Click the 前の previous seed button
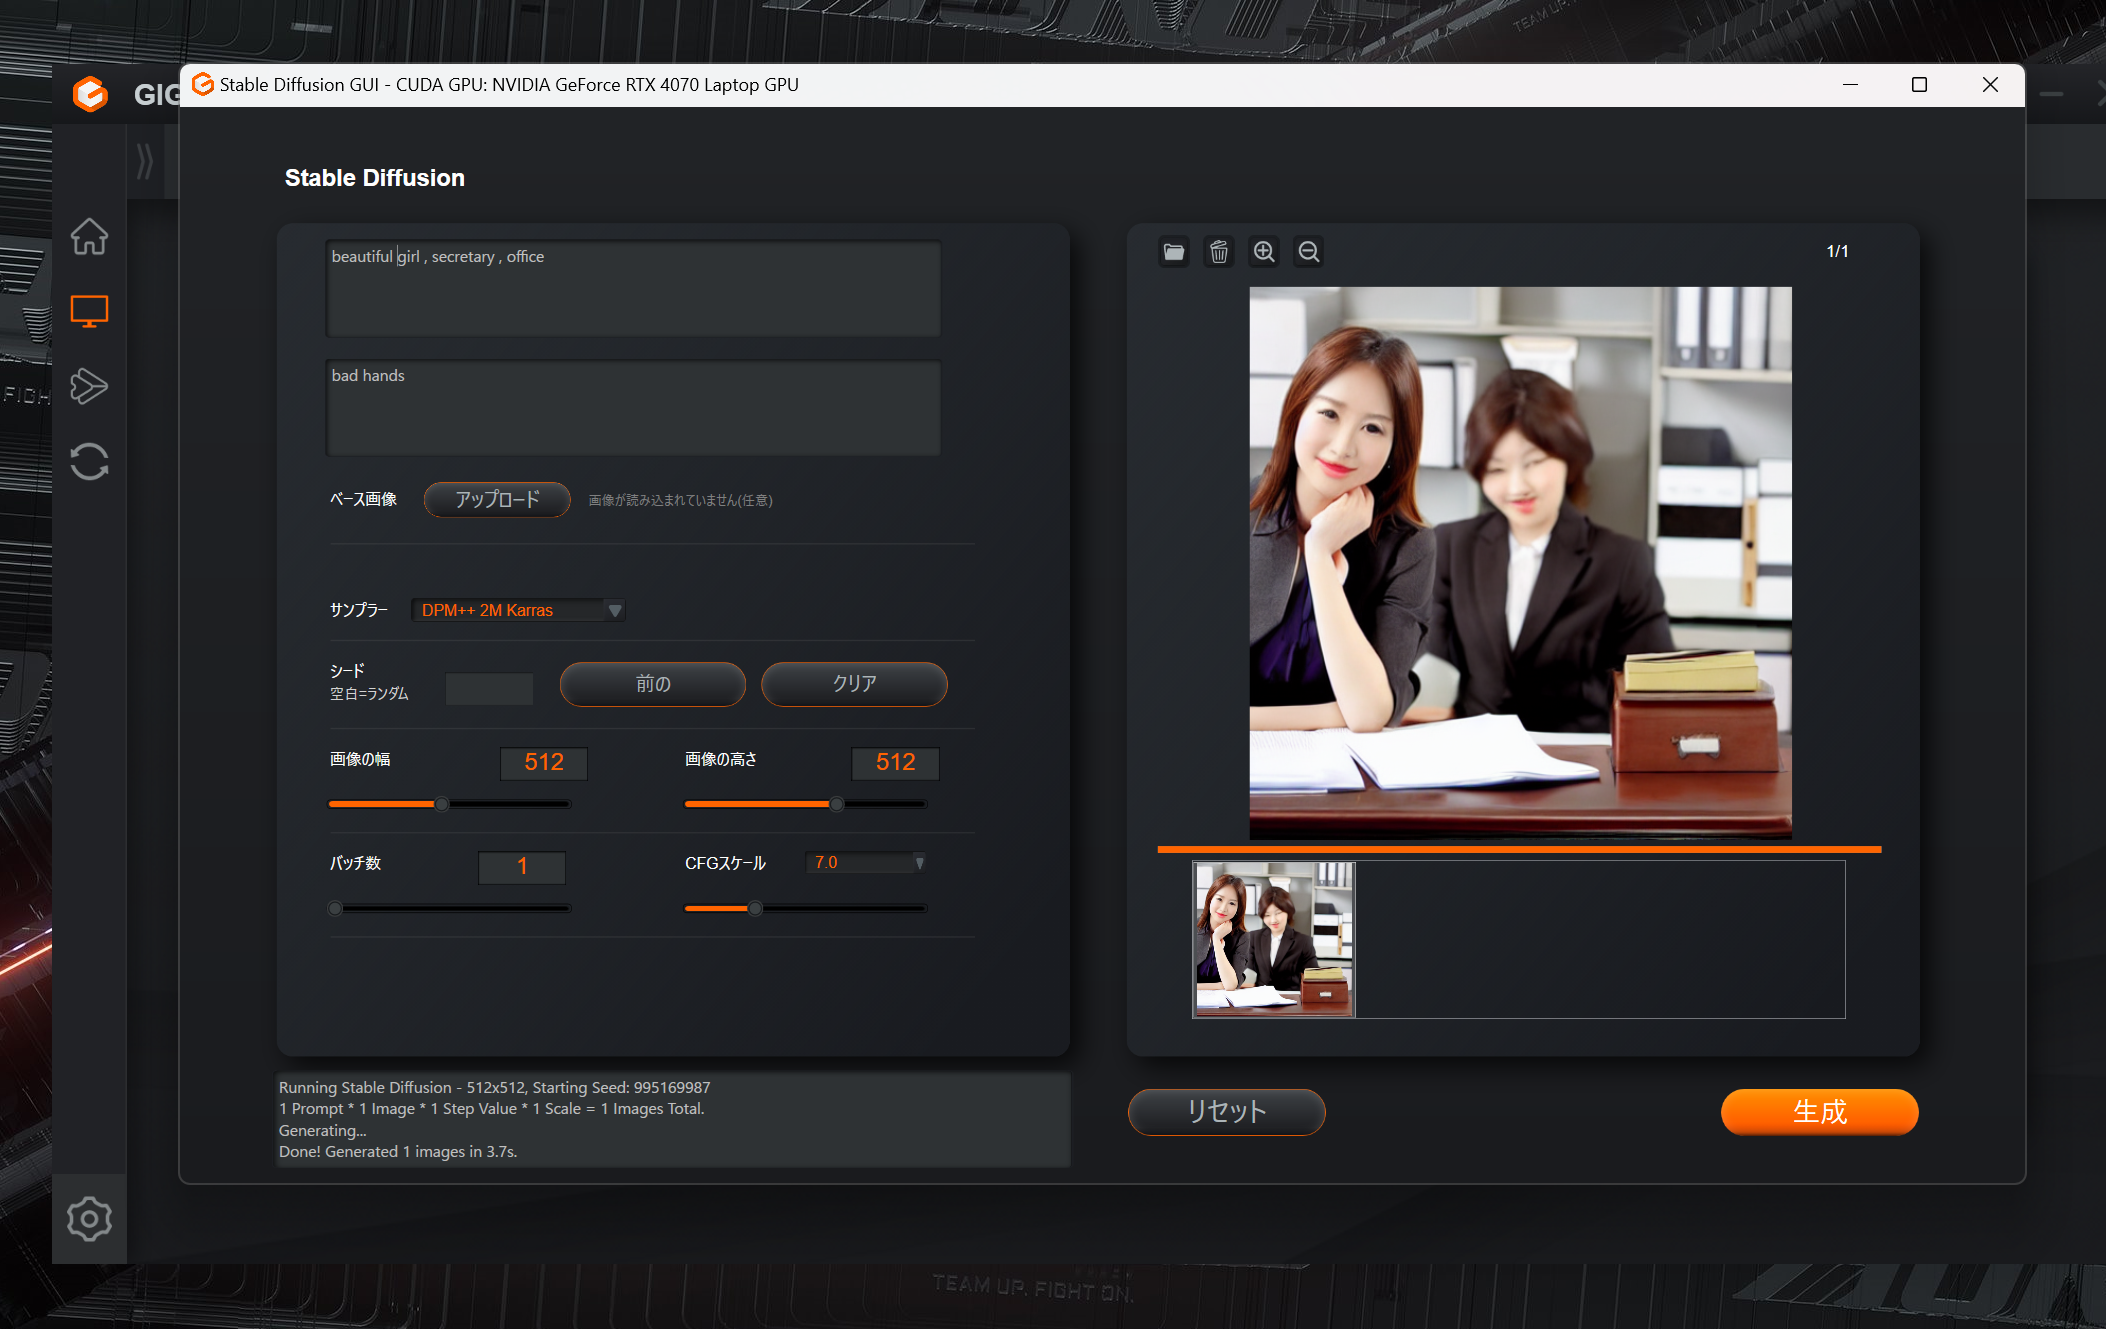The height and width of the screenshot is (1329, 2106). click(x=652, y=684)
